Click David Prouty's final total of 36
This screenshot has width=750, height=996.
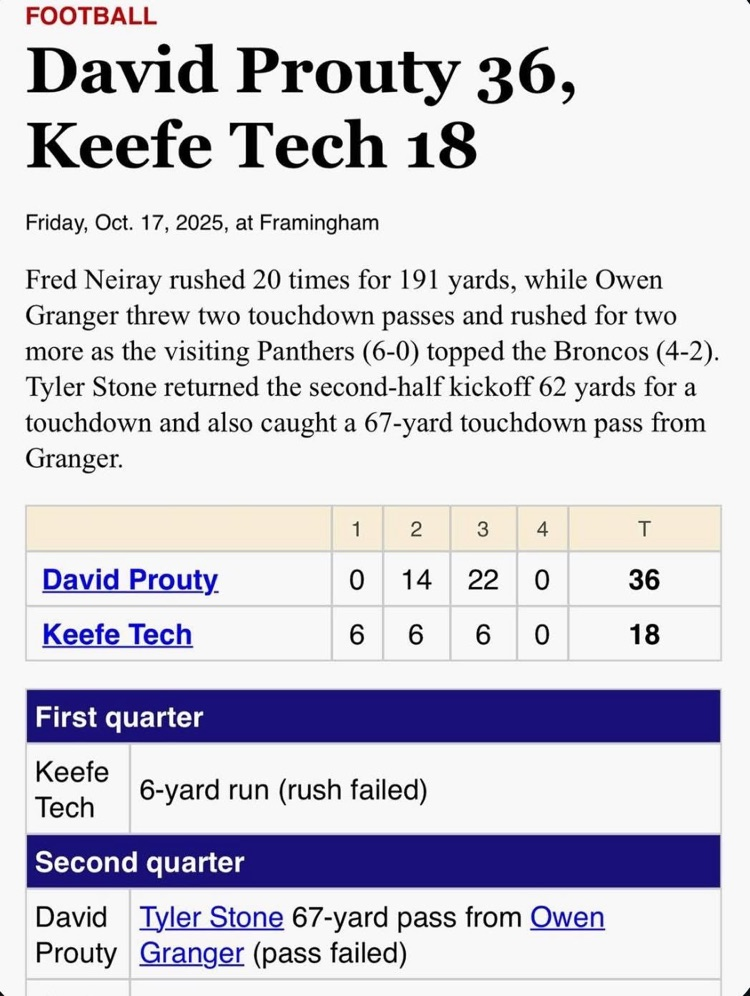tap(644, 580)
